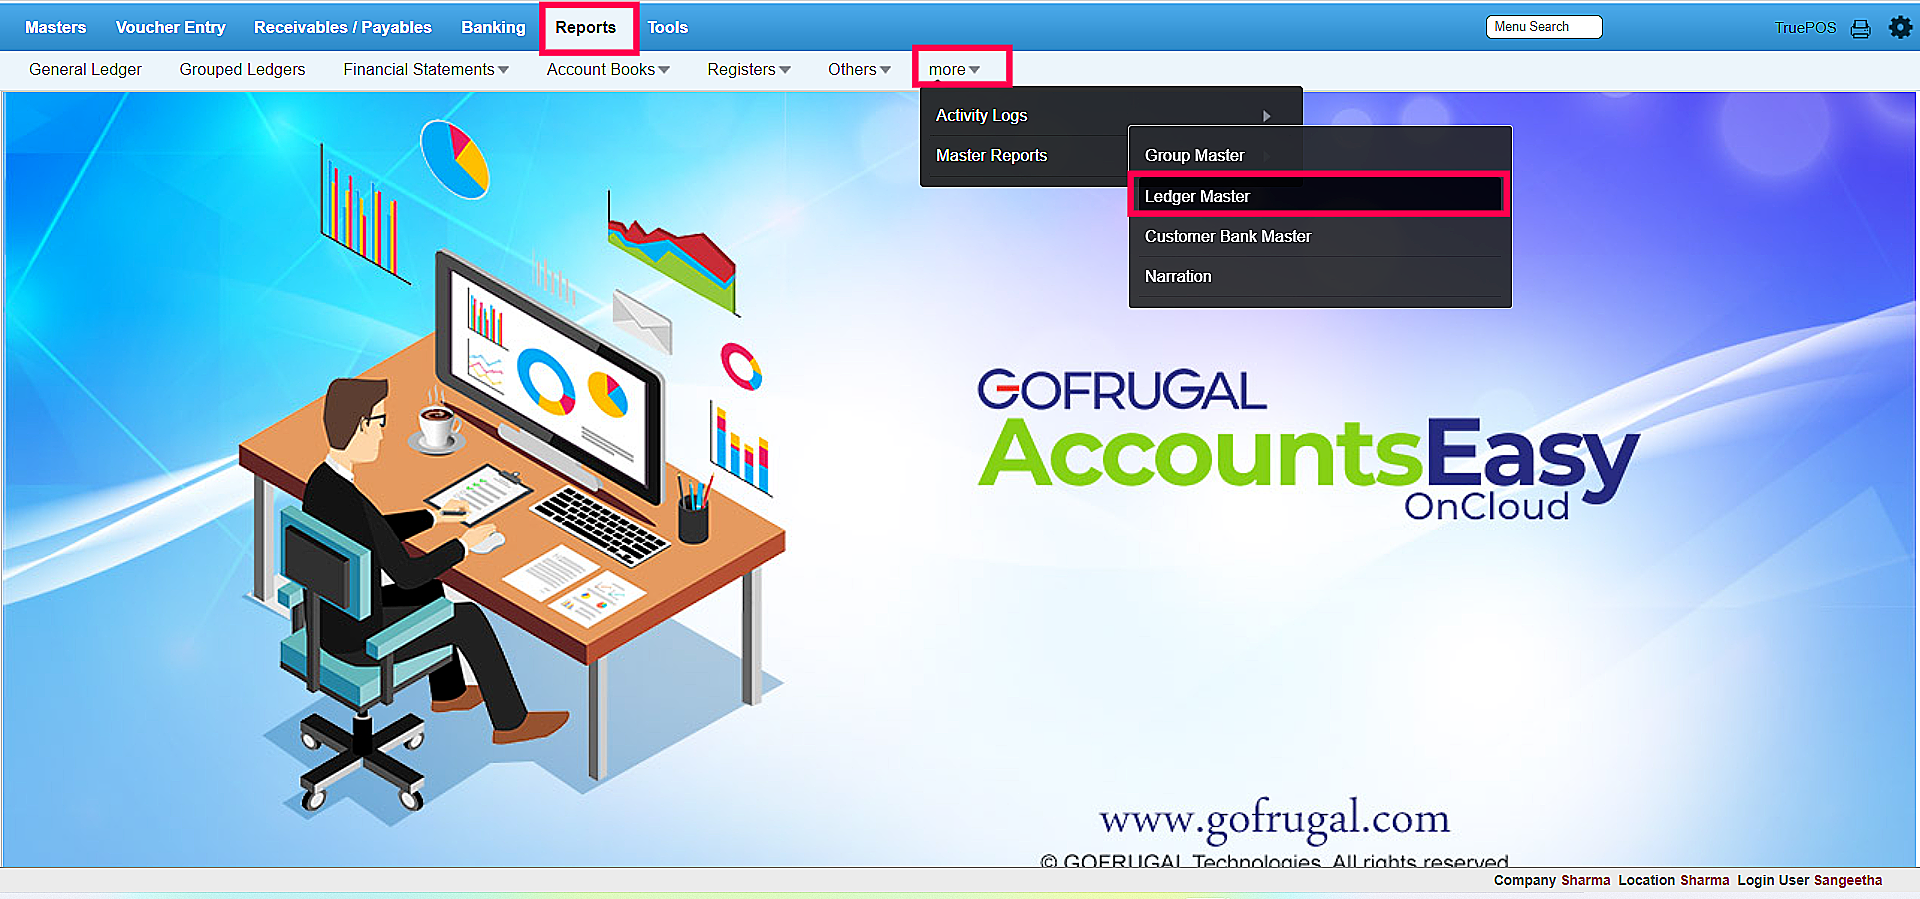Open the Banking menu

493,27
